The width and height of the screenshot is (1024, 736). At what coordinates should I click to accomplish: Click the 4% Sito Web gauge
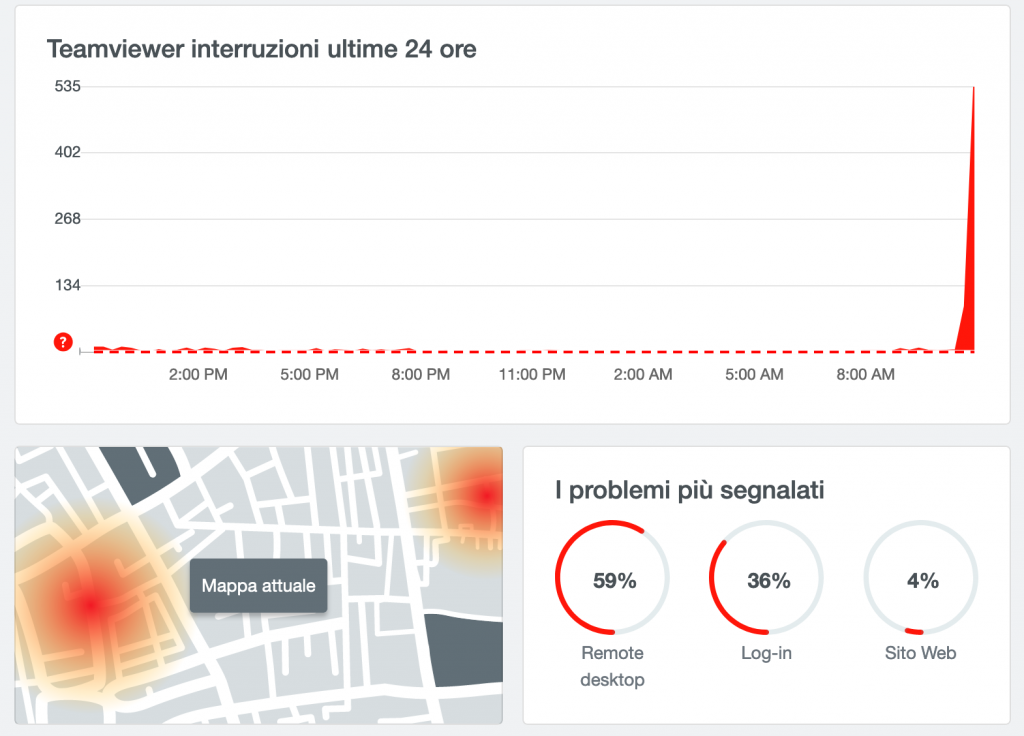click(921, 578)
